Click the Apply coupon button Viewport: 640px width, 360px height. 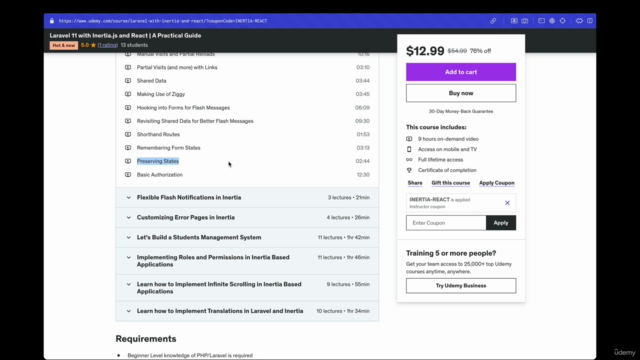pos(501,223)
